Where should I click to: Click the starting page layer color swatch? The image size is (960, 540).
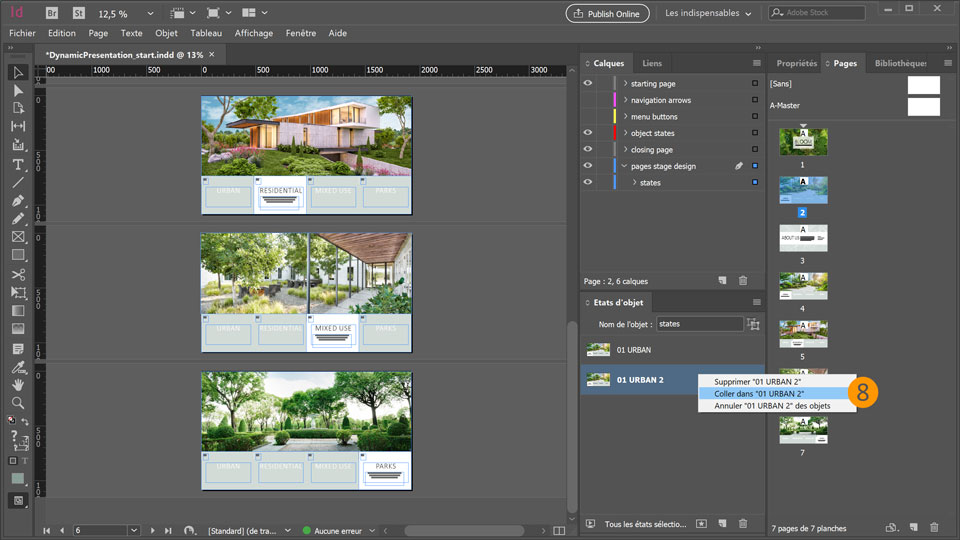tap(615, 83)
